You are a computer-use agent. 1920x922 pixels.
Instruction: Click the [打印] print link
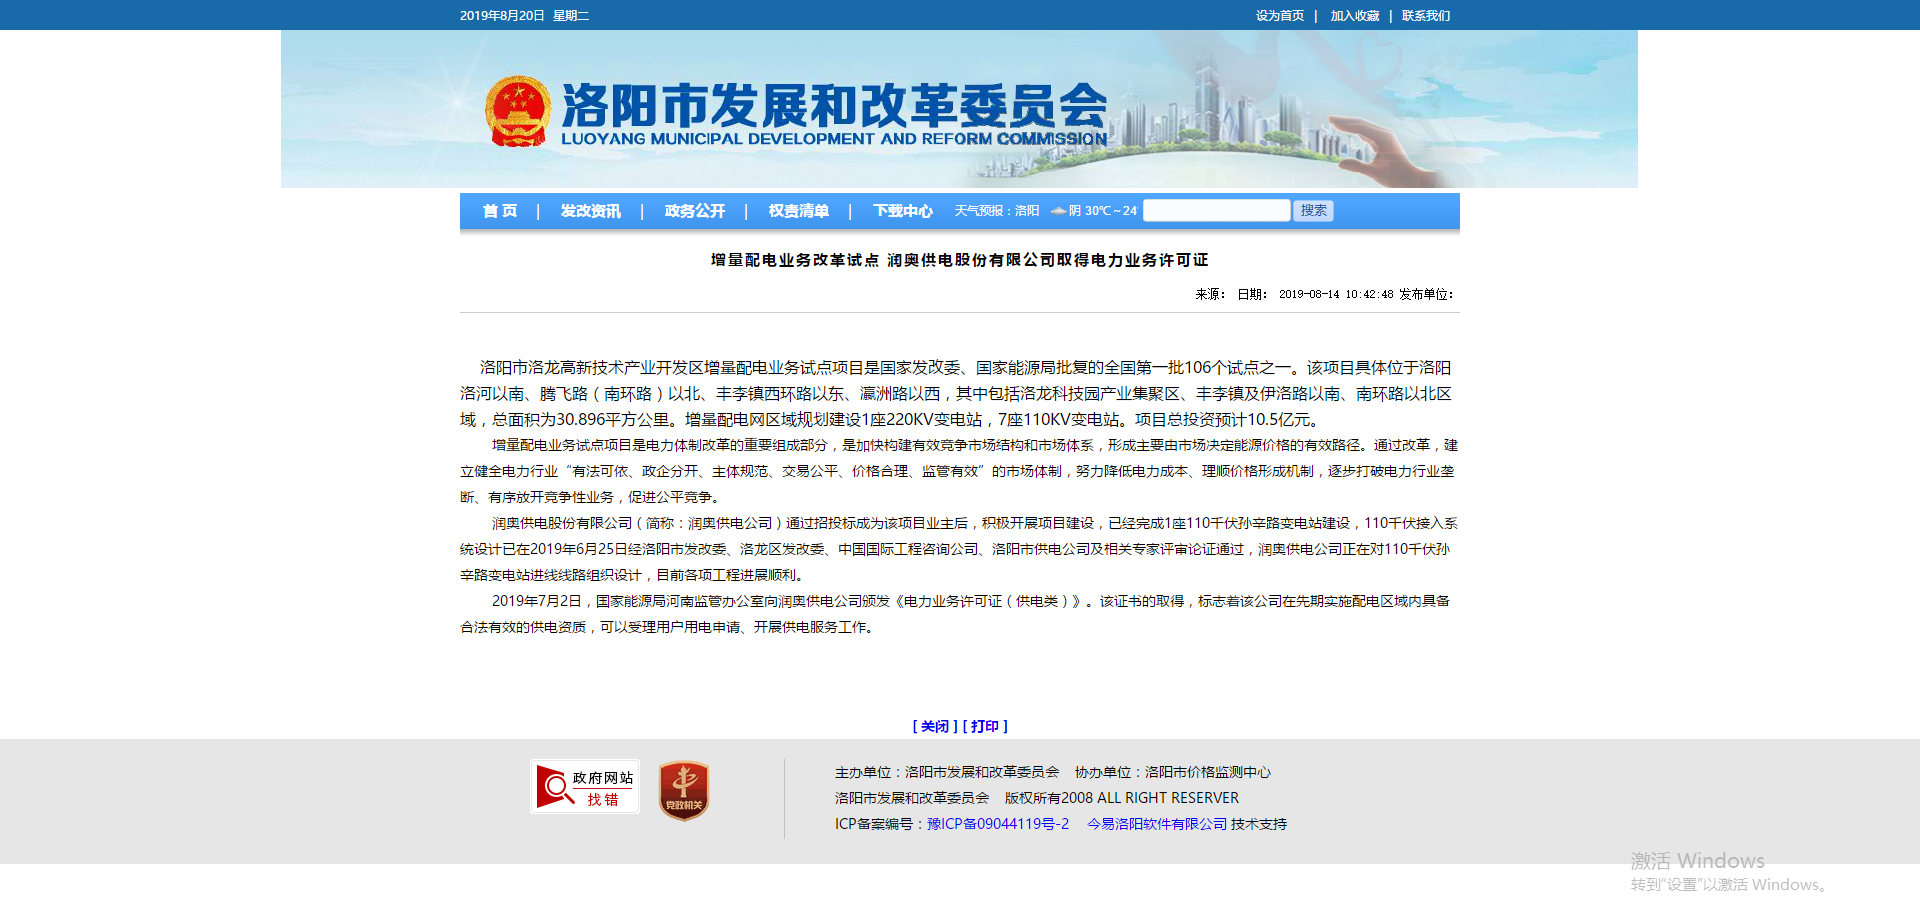pyautogui.click(x=985, y=726)
